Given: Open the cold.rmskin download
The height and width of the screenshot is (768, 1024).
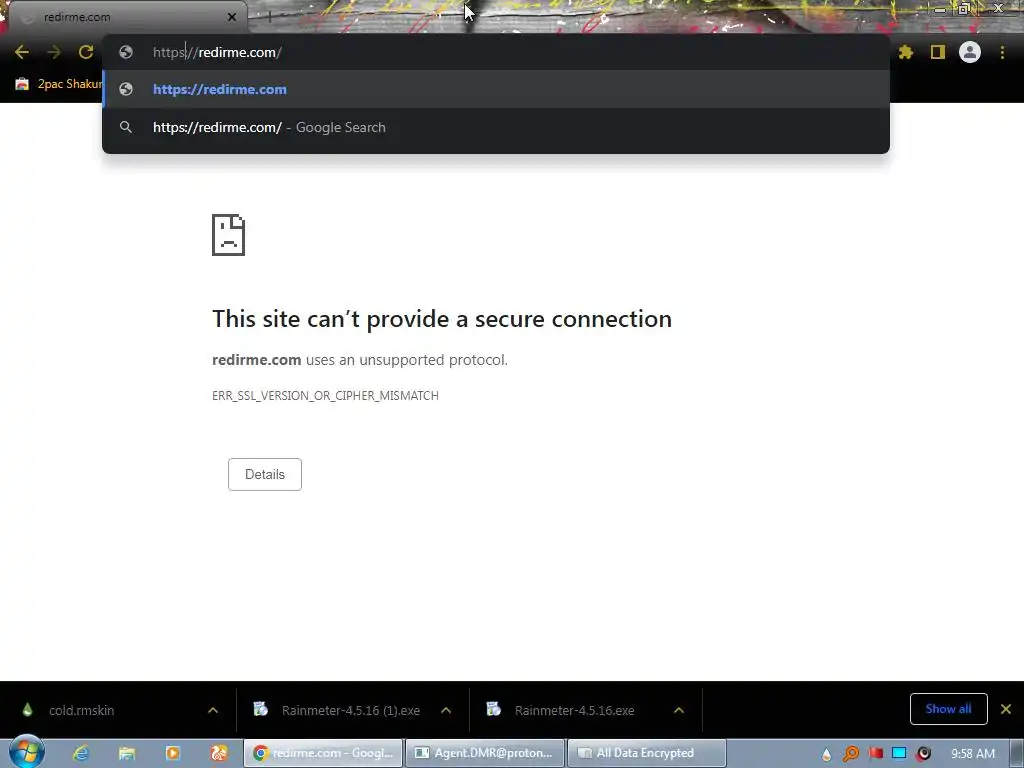Looking at the screenshot, I should (x=82, y=710).
